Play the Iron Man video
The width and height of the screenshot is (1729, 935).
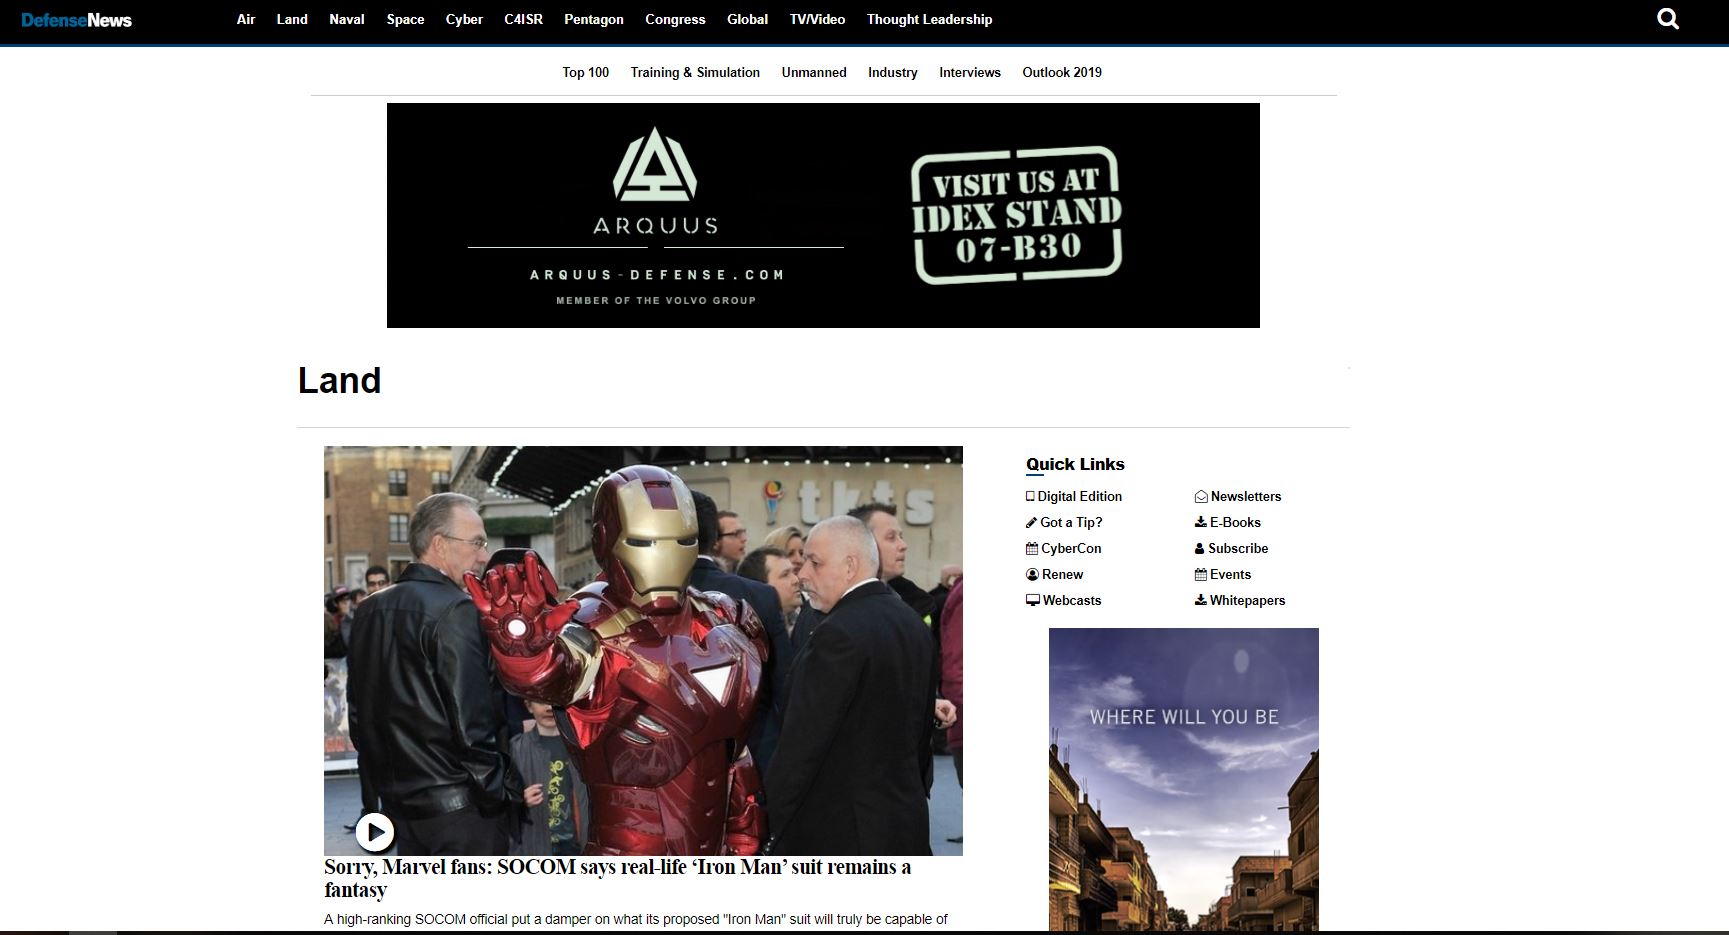coord(374,831)
